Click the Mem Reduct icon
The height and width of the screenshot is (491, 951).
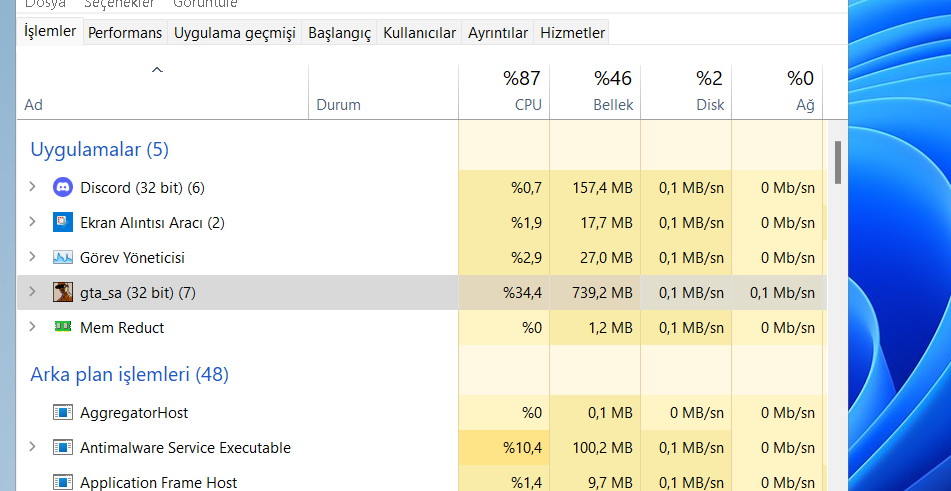point(63,327)
